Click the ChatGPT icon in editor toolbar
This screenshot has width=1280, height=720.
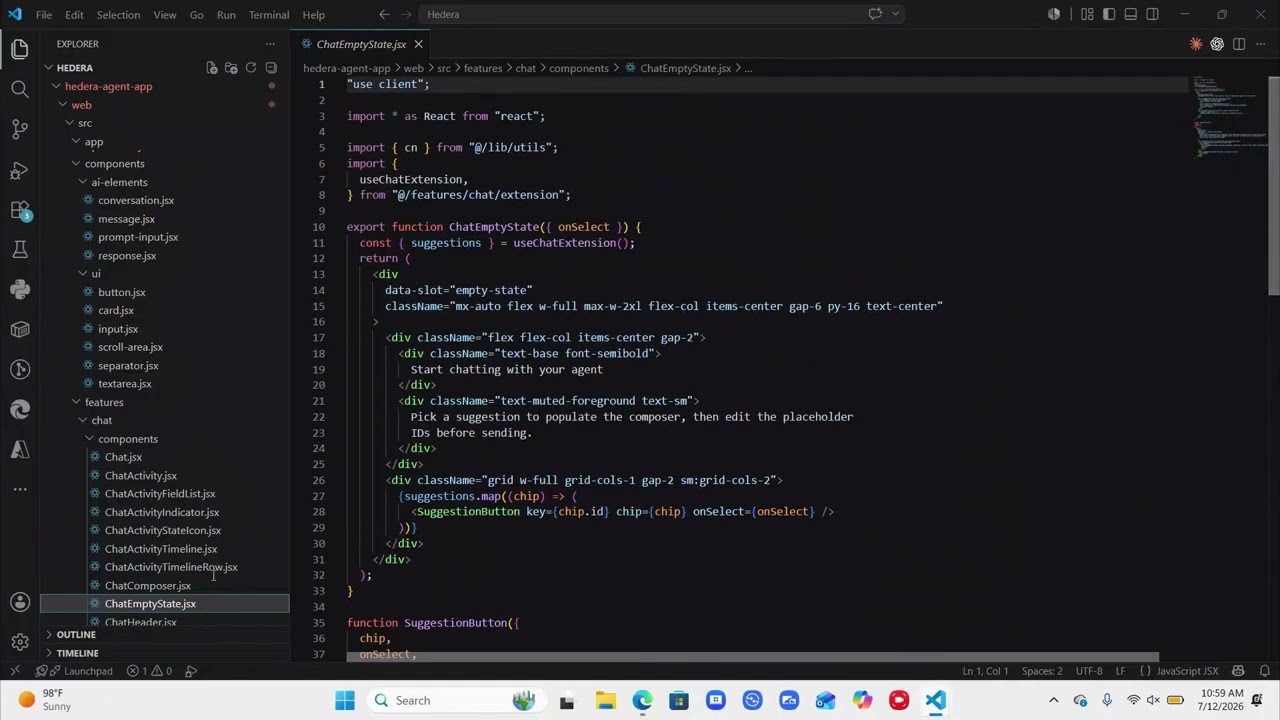[x=1217, y=44]
